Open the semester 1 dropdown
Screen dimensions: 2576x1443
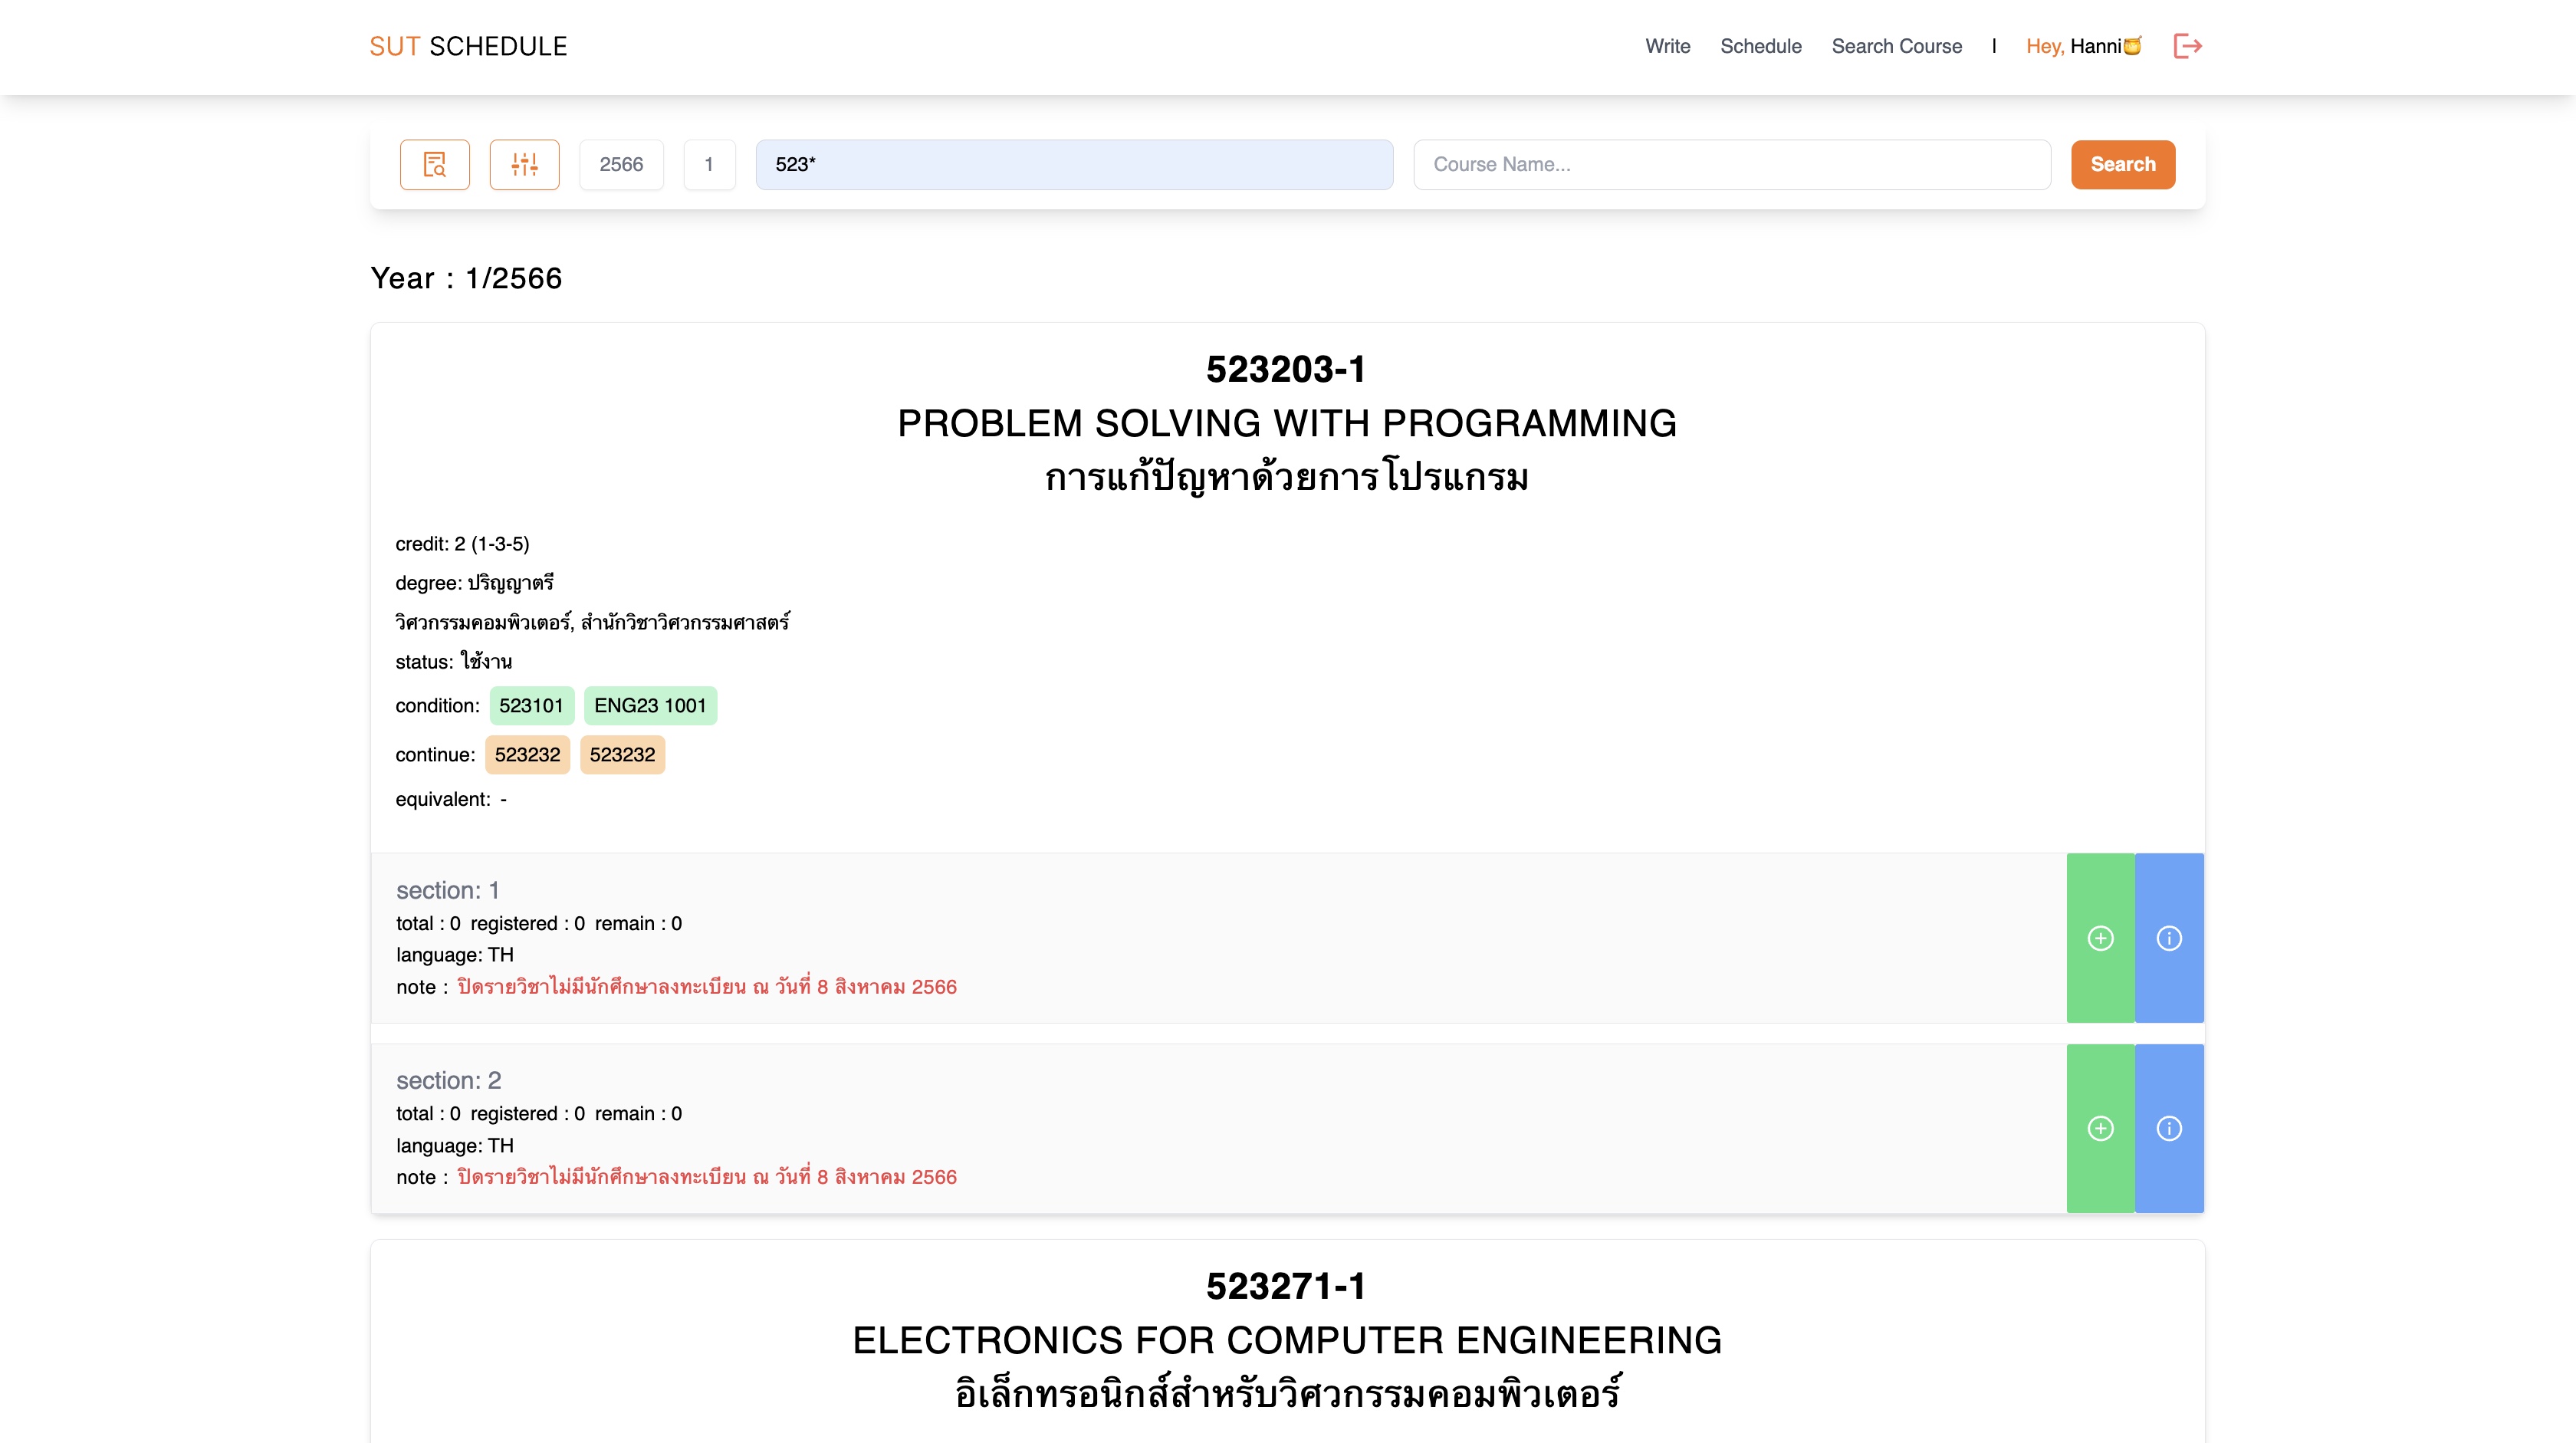(x=709, y=165)
